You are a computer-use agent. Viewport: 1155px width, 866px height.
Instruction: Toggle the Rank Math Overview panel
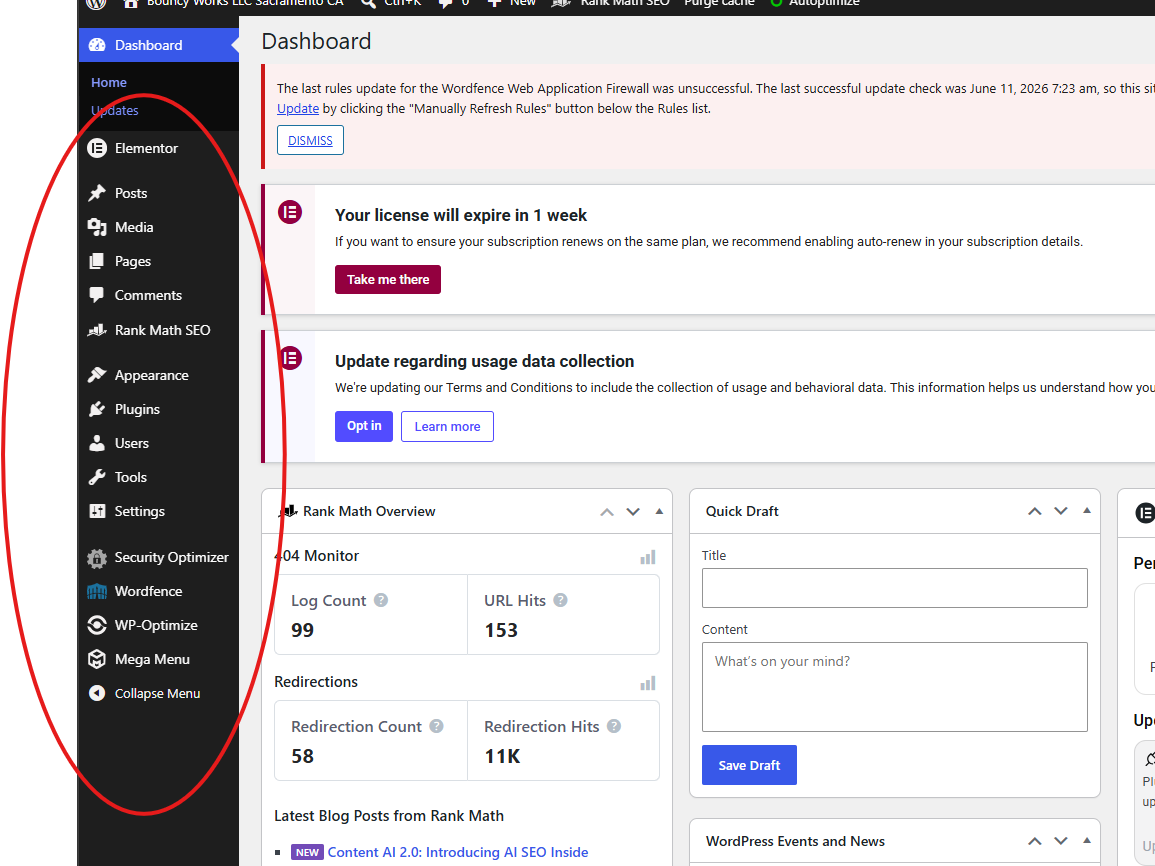(x=659, y=511)
